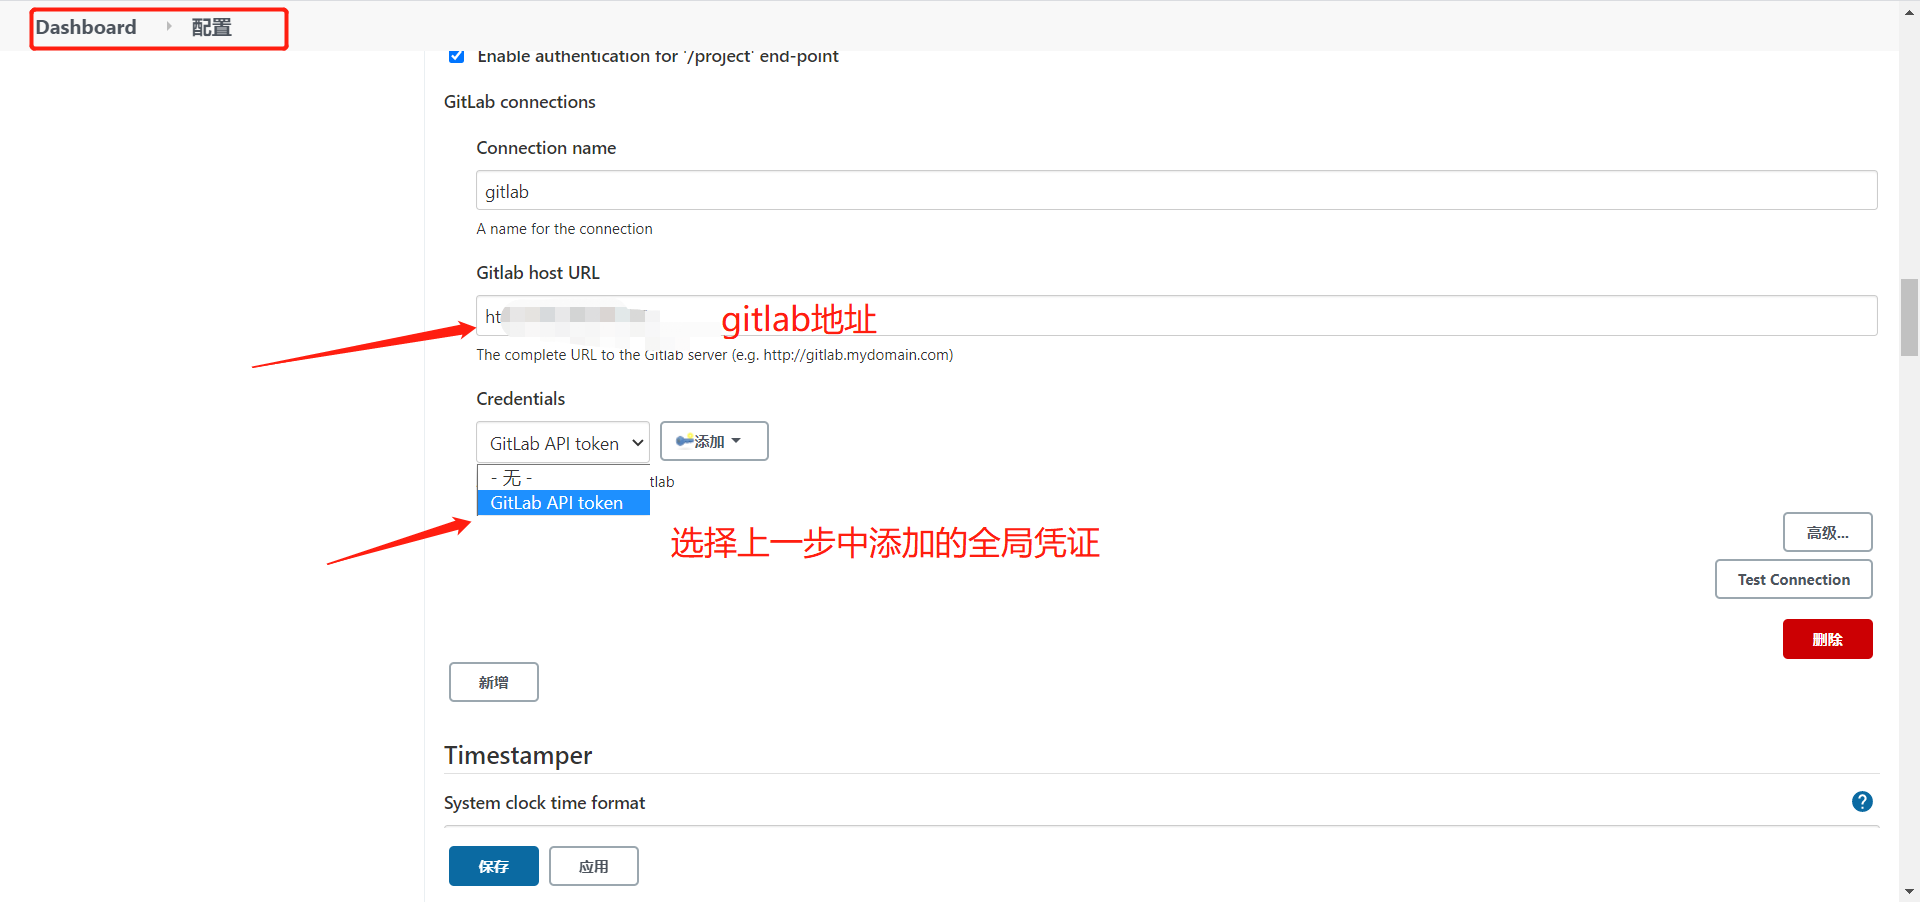The image size is (1920, 902).
Task: Click the scroll-up arrow on the right scrollbar
Action: tap(1910, 11)
